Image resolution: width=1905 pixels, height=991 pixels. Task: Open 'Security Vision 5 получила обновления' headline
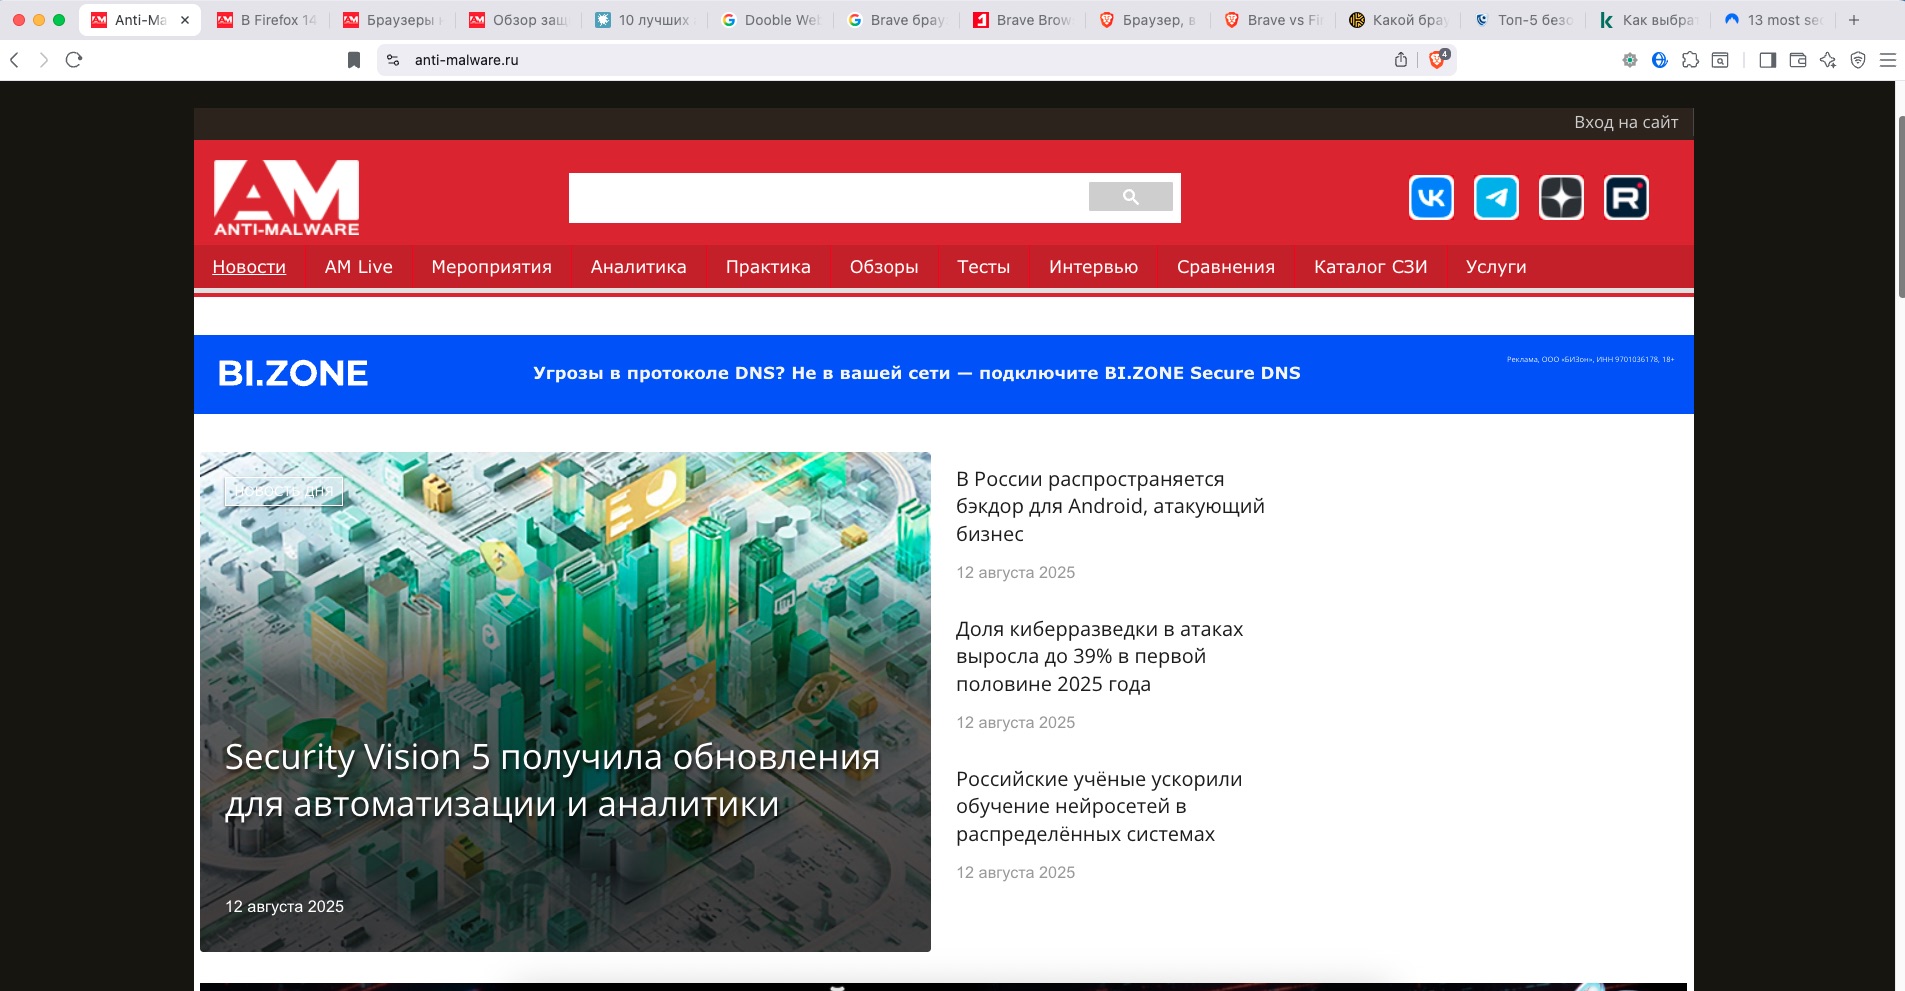552,780
